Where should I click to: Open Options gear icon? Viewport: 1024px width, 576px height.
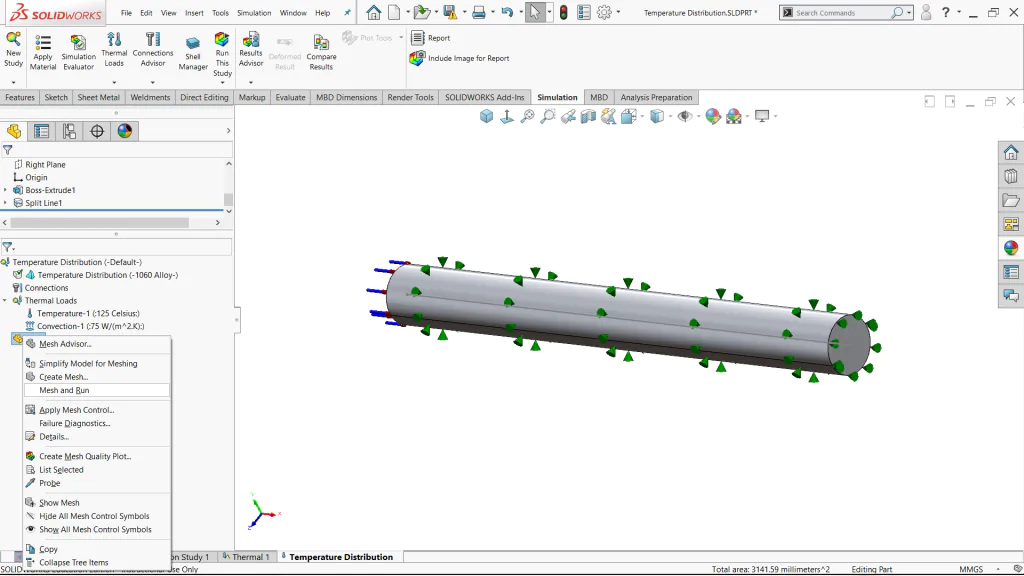pyautogui.click(x=604, y=12)
